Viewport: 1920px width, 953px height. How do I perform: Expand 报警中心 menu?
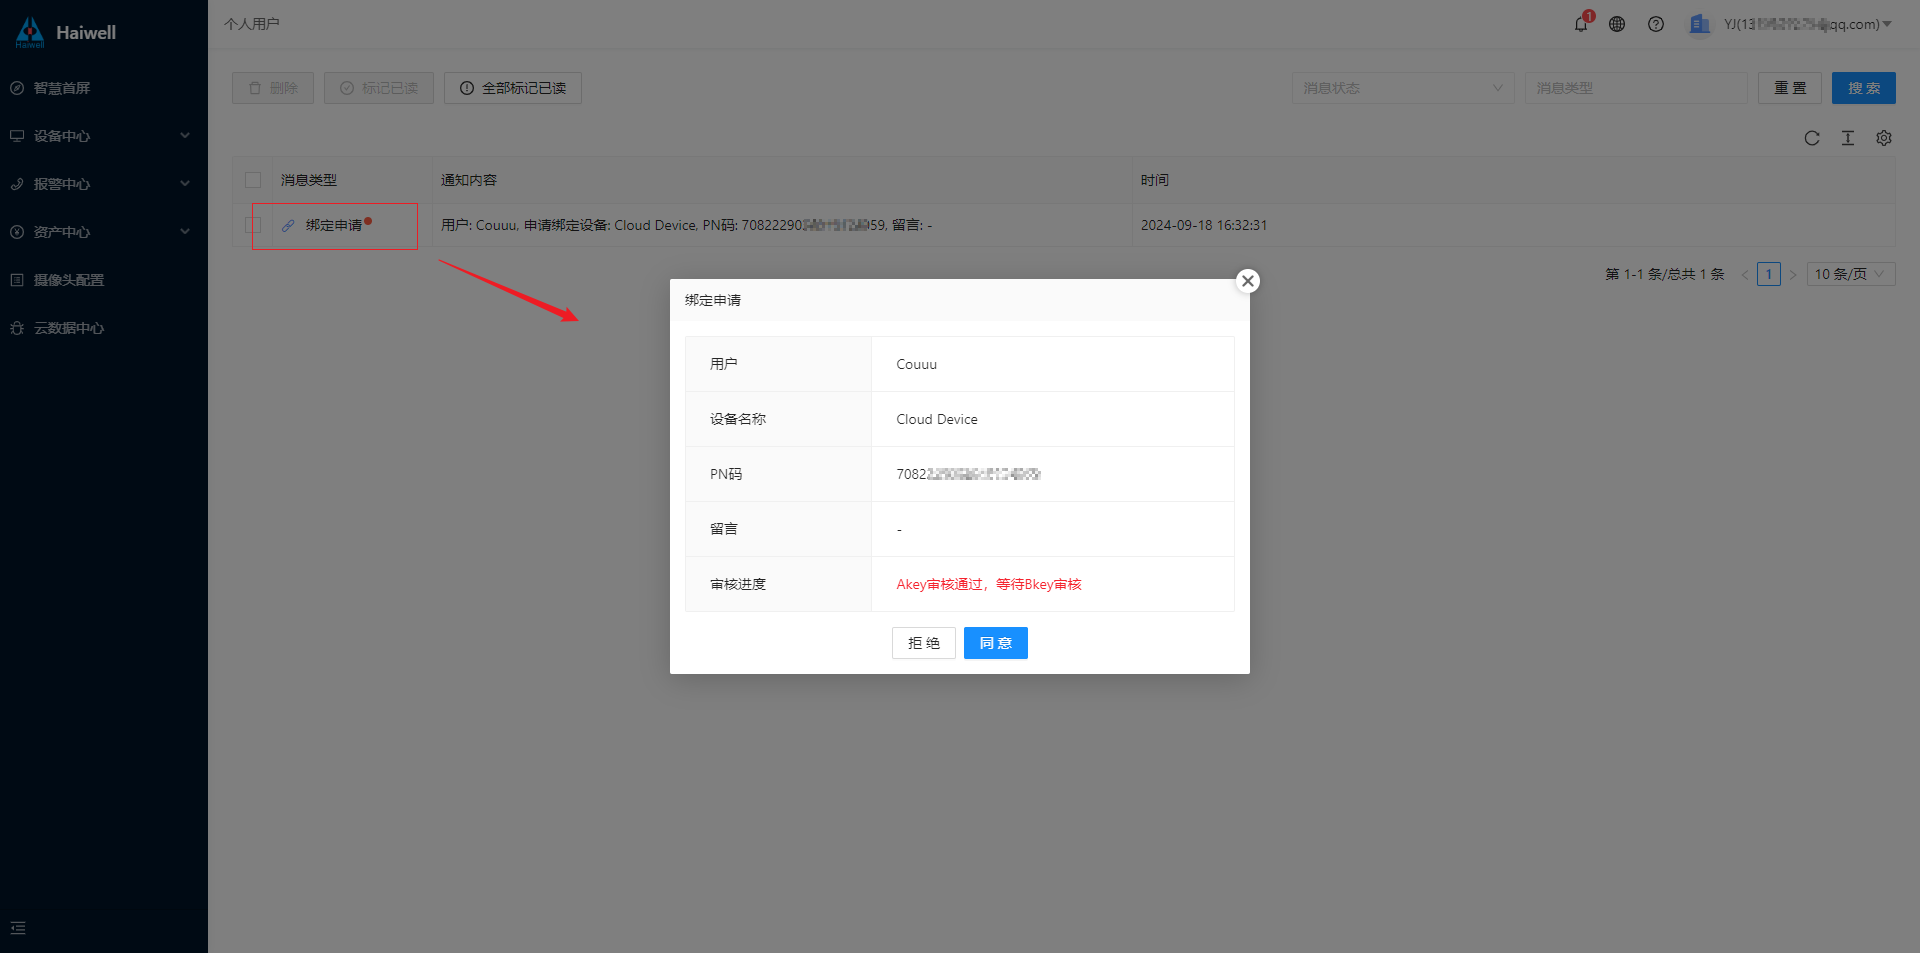click(x=104, y=184)
